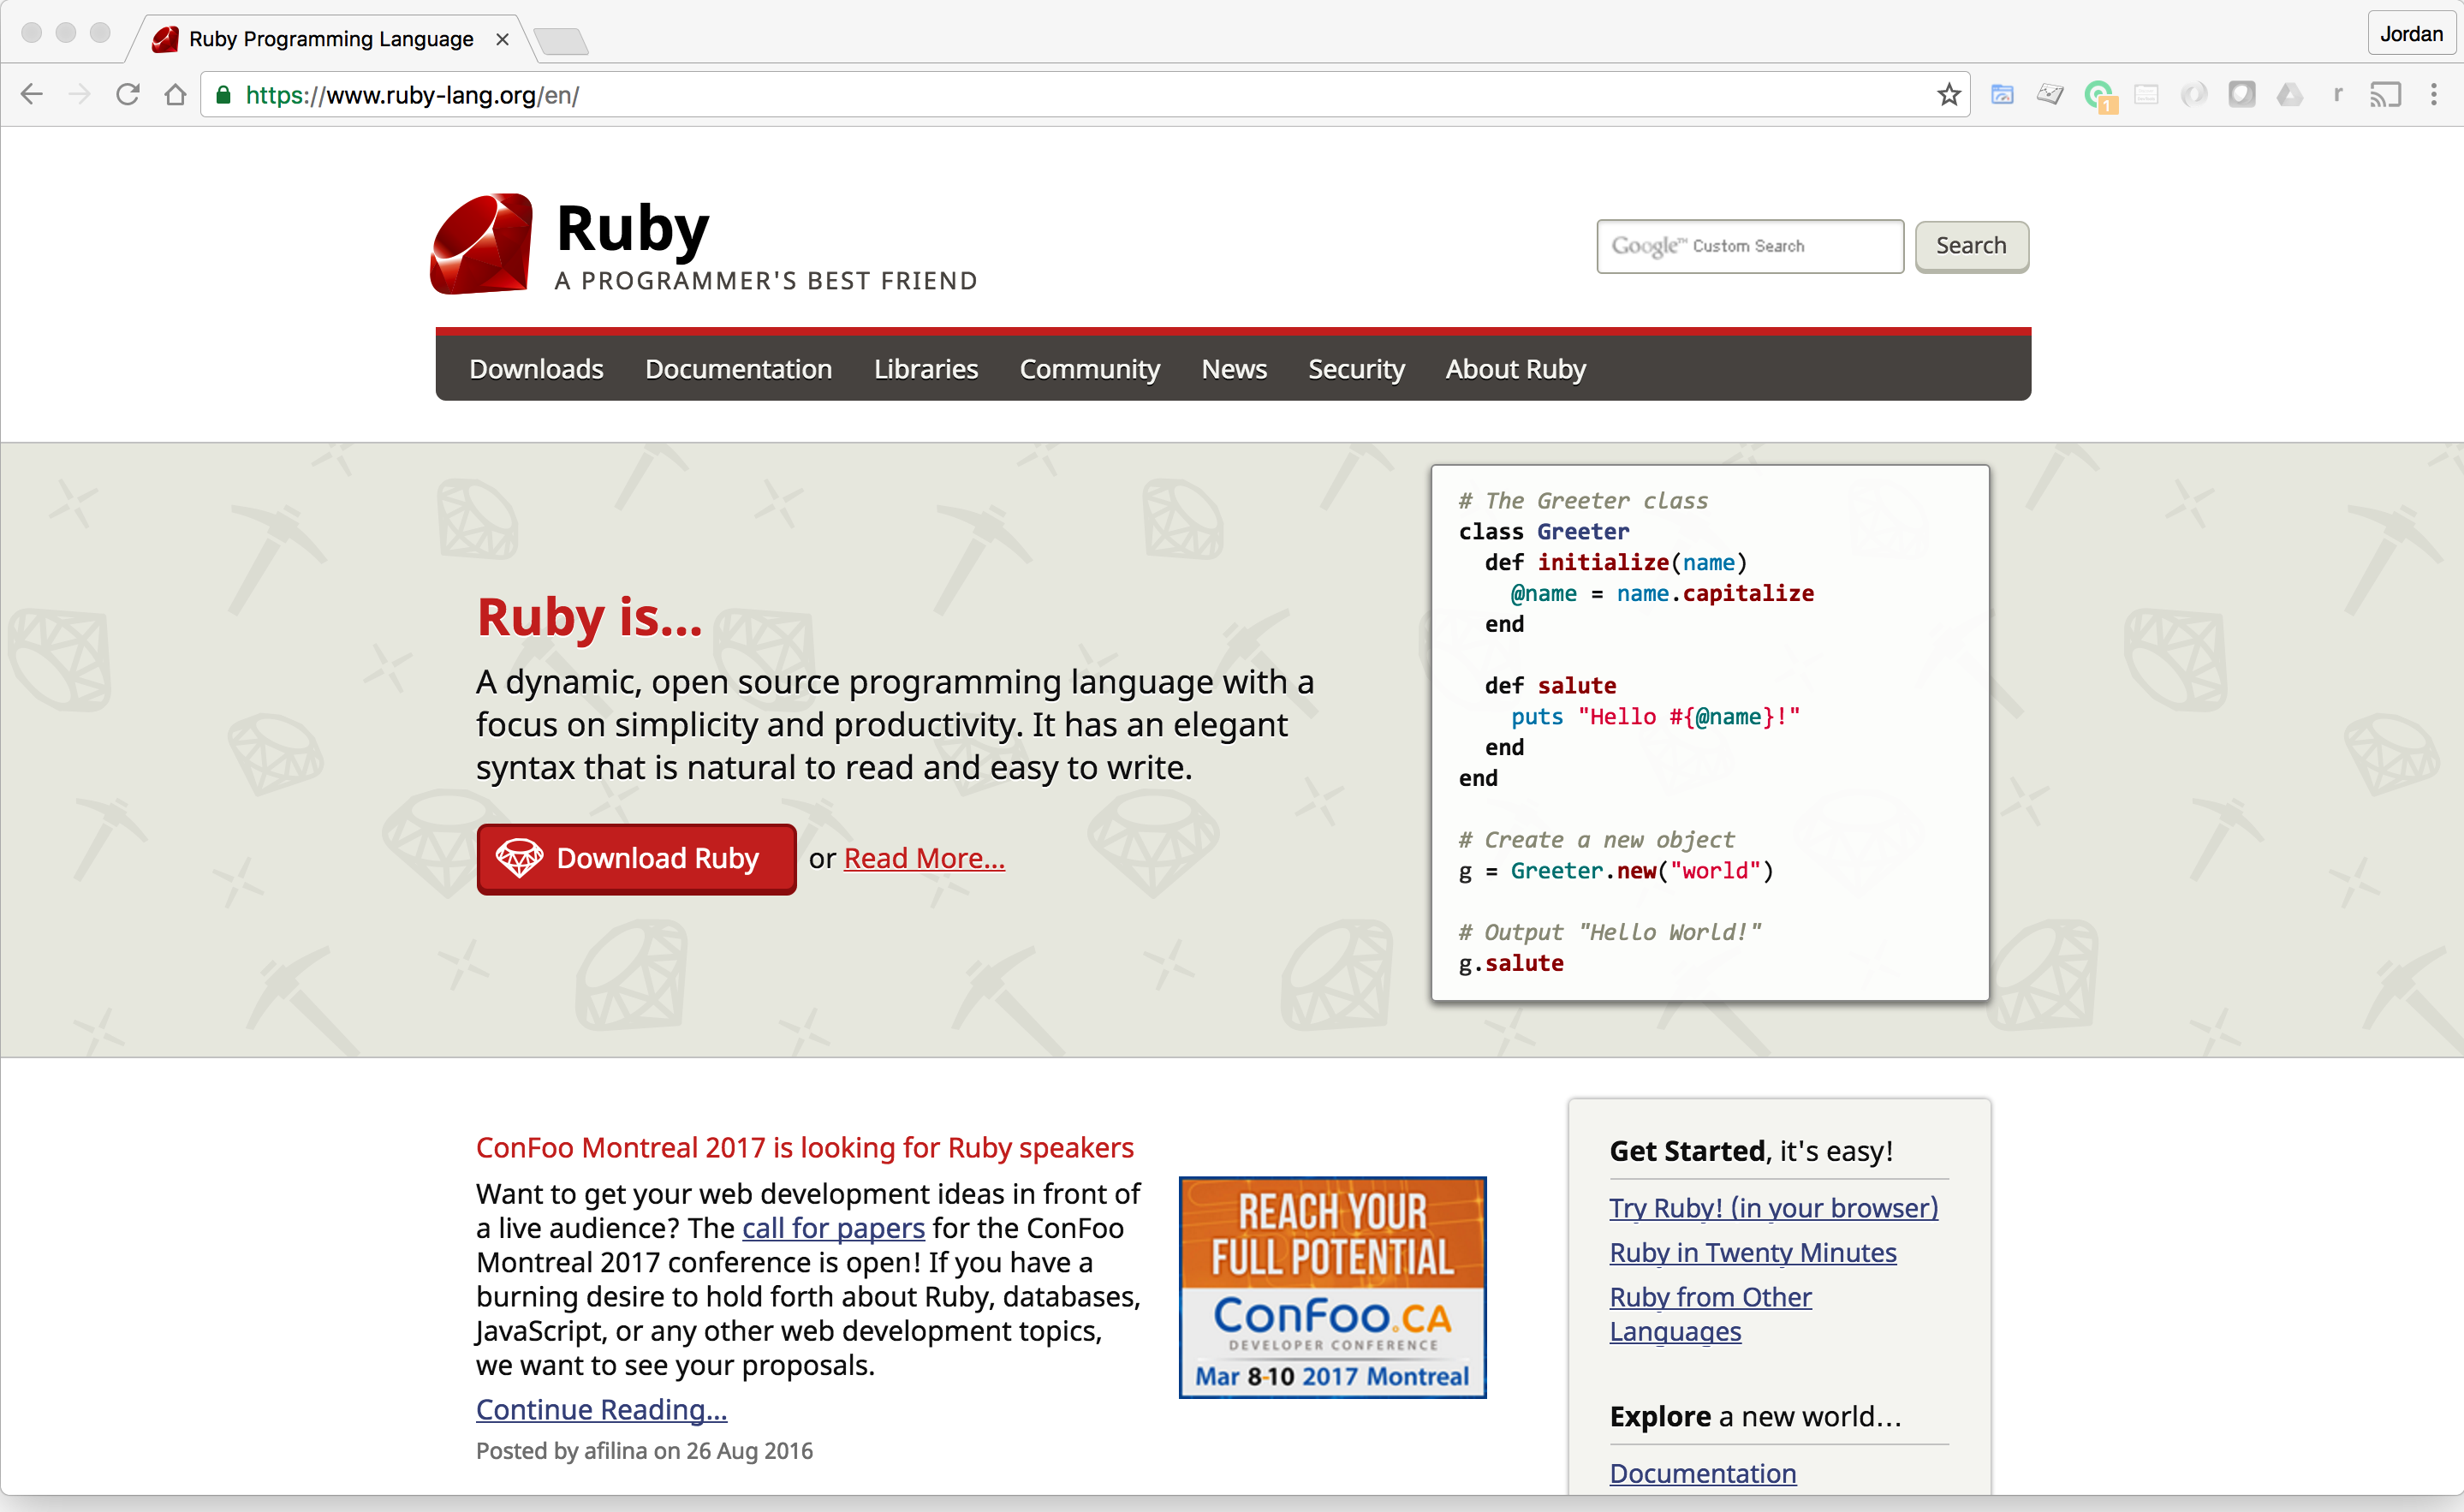Image resolution: width=2464 pixels, height=1512 pixels.
Task: Open the graph chart extension icon
Action: [x=2050, y=95]
